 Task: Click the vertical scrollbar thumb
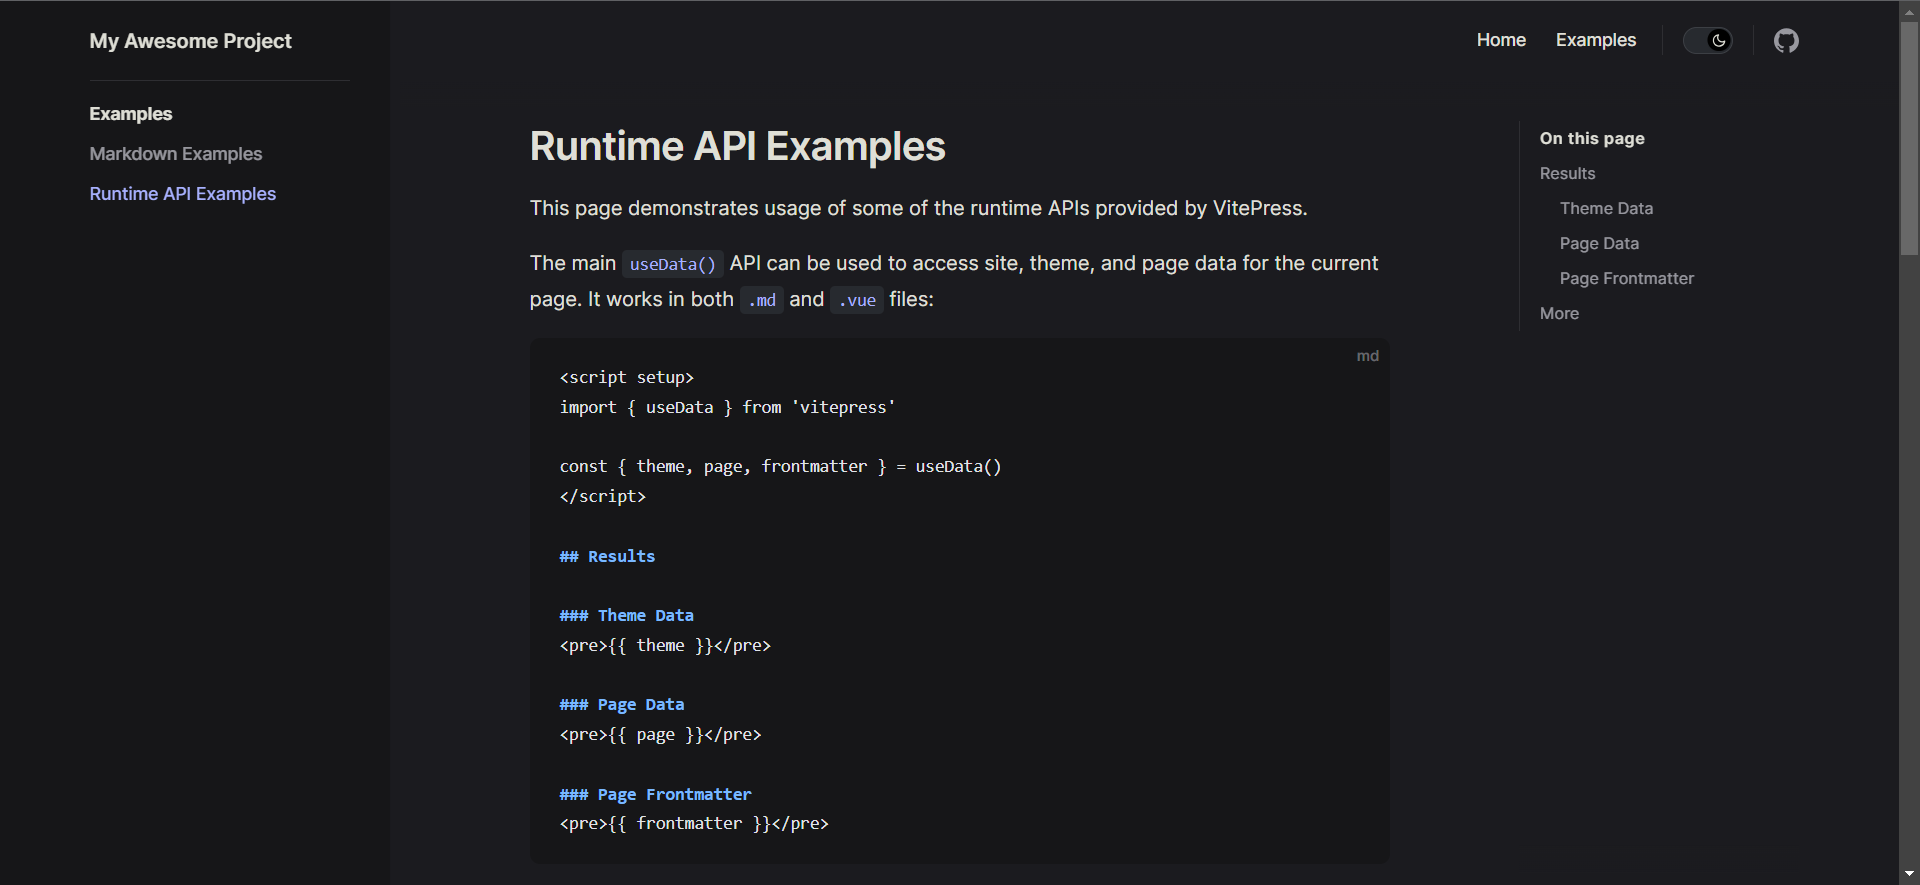click(x=1910, y=138)
